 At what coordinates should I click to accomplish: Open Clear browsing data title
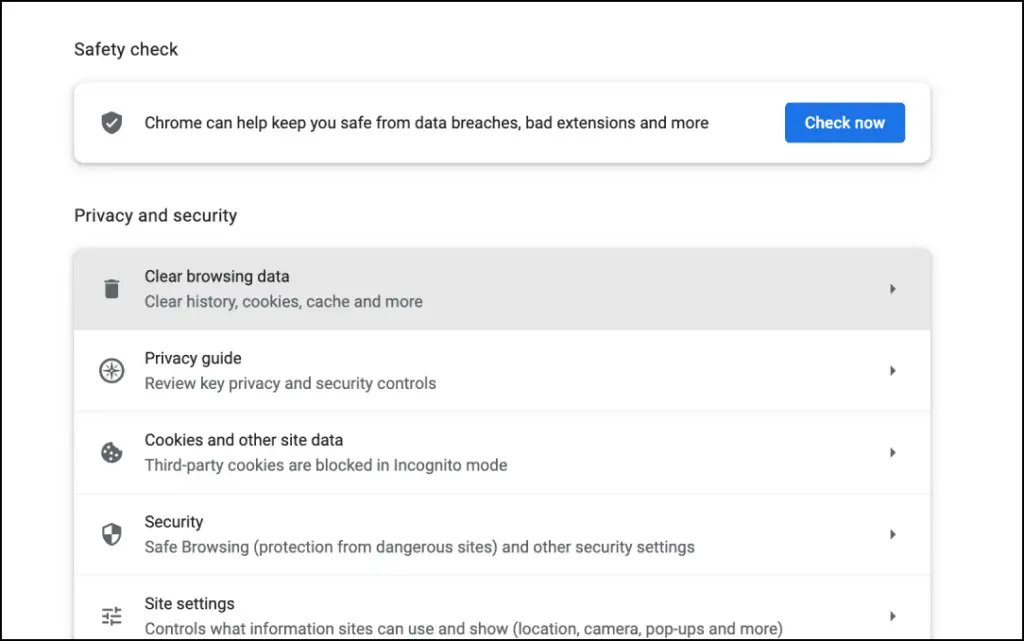(x=217, y=276)
